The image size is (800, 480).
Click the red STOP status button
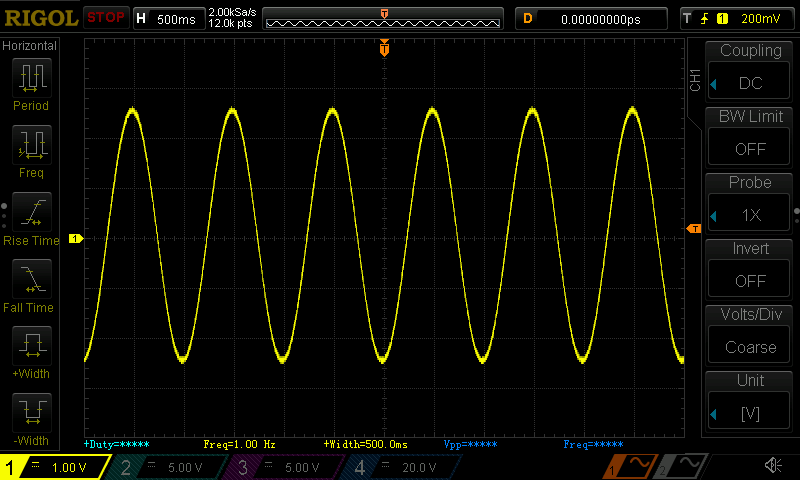click(x=106, y=18)
